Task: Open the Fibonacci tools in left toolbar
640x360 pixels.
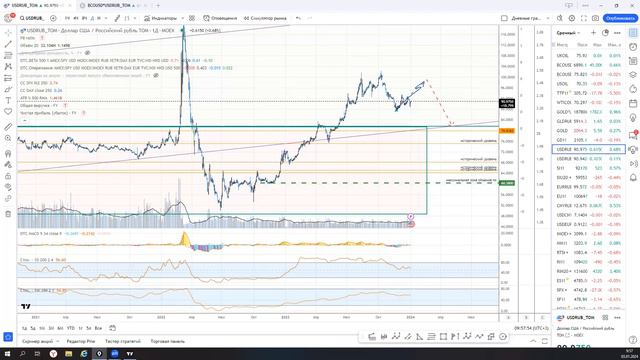Action: pos(8,55)
